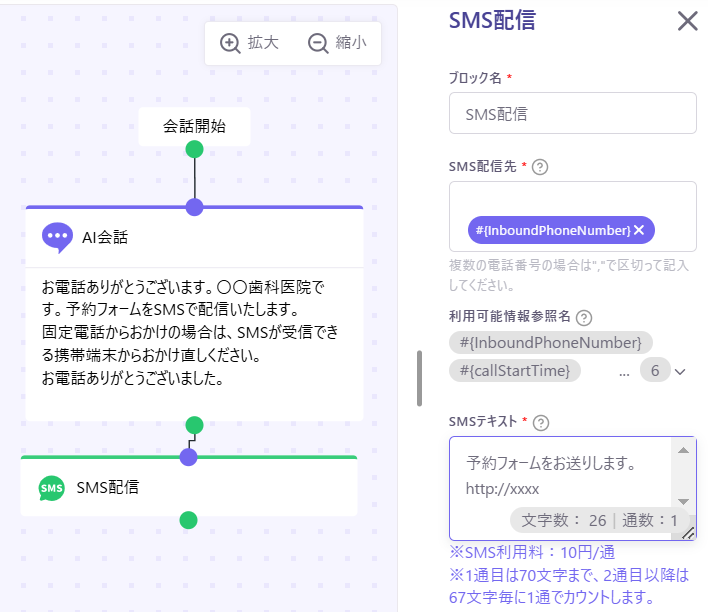Click the 会話開始 start node
708x612 pixels.
click(194, 127)
